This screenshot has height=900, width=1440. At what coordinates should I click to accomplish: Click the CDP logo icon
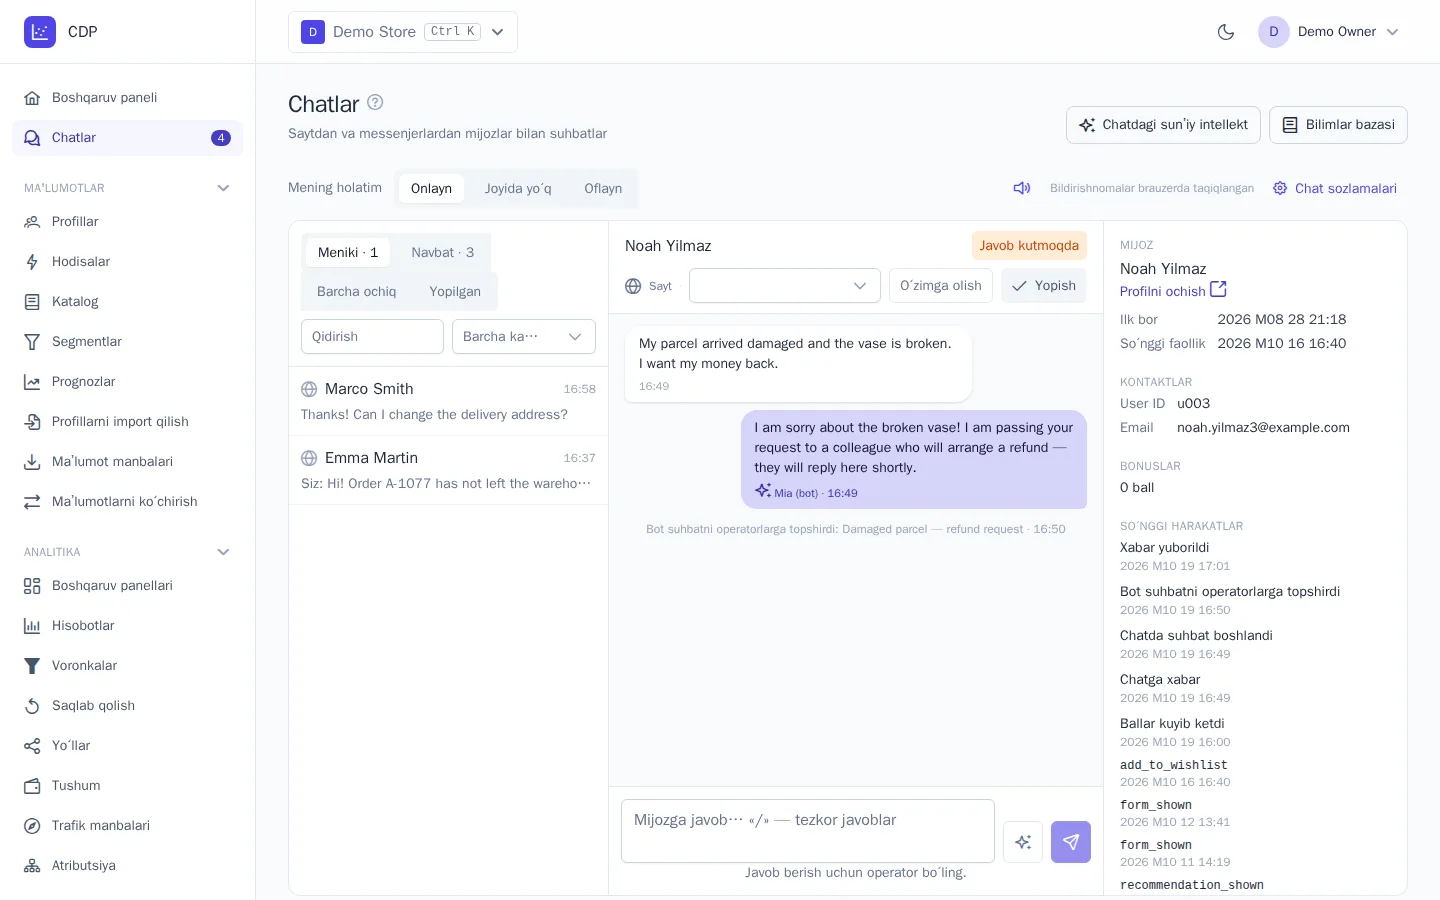coord(40,32)
